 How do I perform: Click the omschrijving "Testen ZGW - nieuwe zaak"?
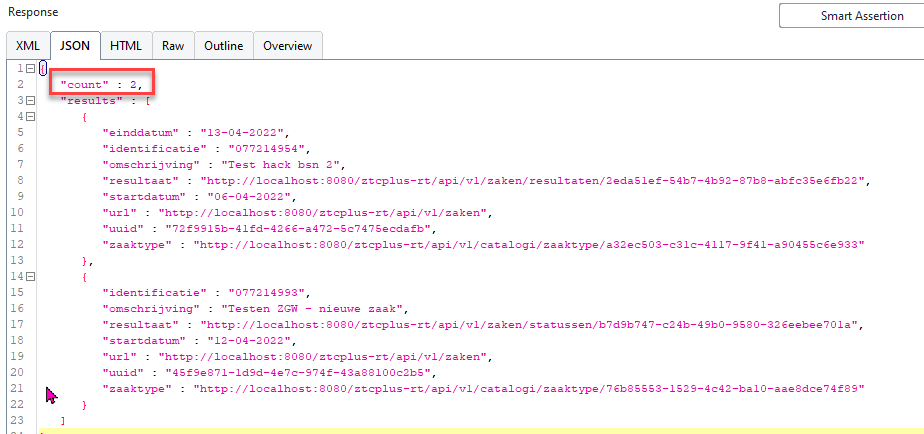[311, 308]
